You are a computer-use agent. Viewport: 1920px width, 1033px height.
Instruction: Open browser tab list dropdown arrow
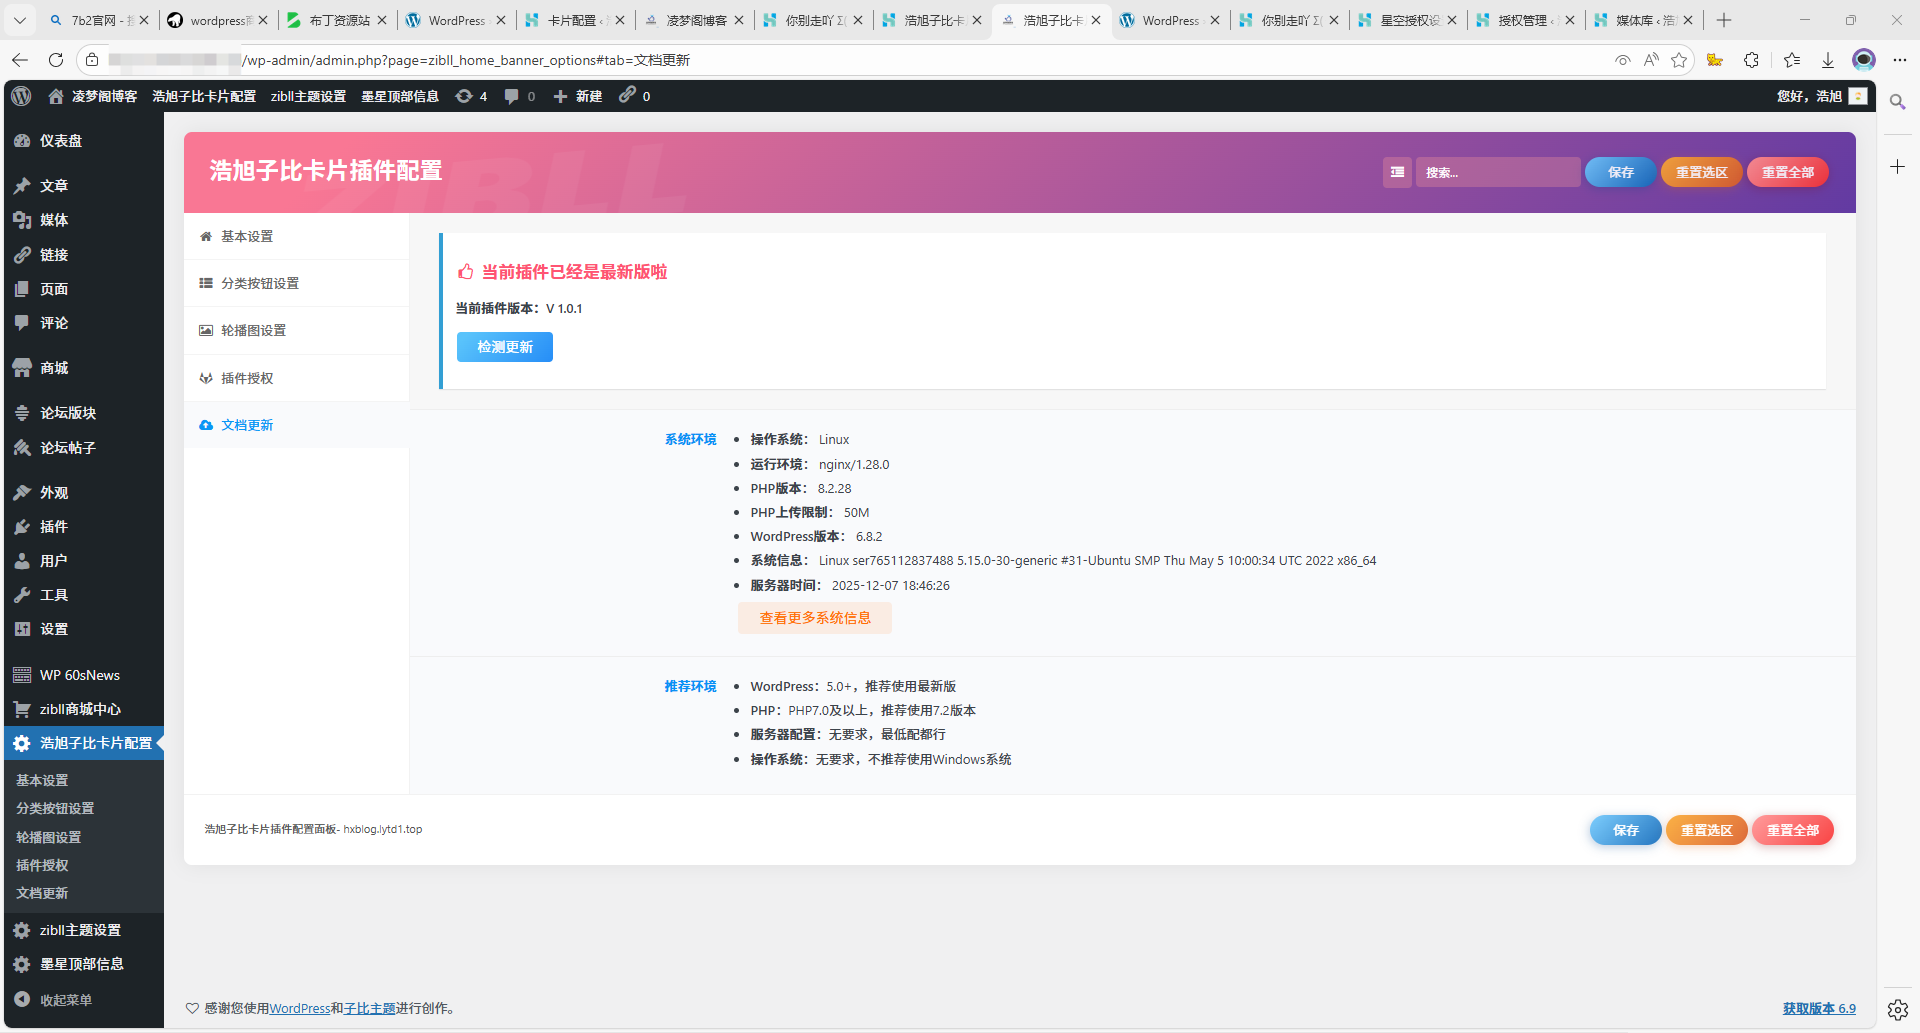click(x=20, y=20)
